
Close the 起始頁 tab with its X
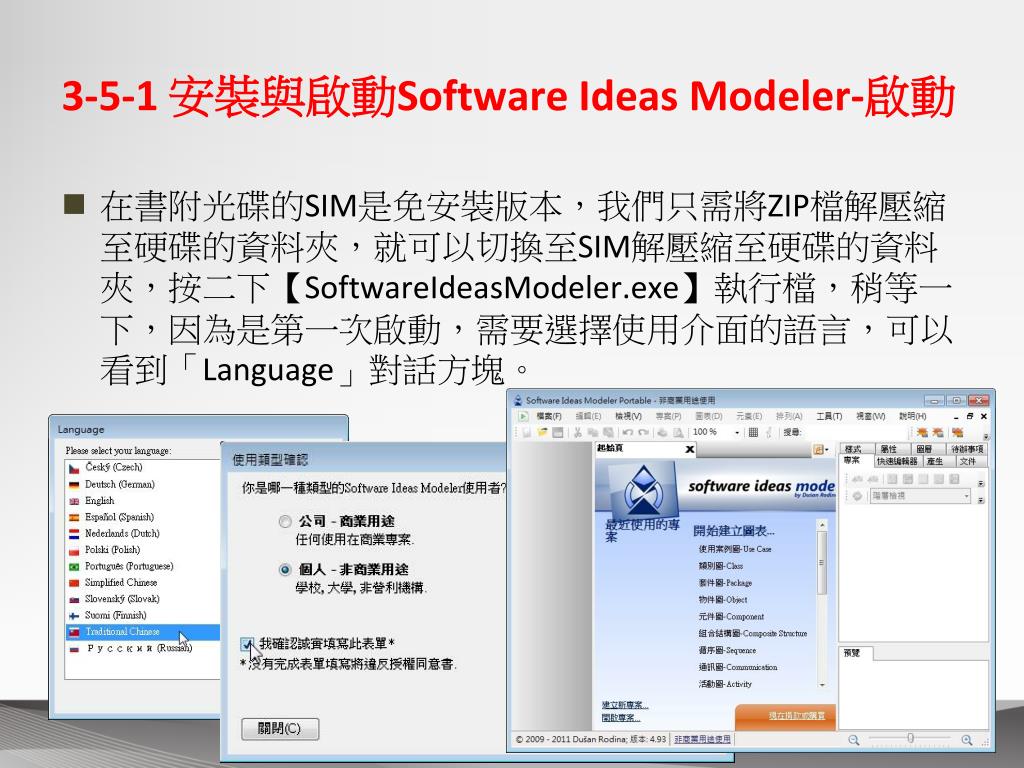690,449
